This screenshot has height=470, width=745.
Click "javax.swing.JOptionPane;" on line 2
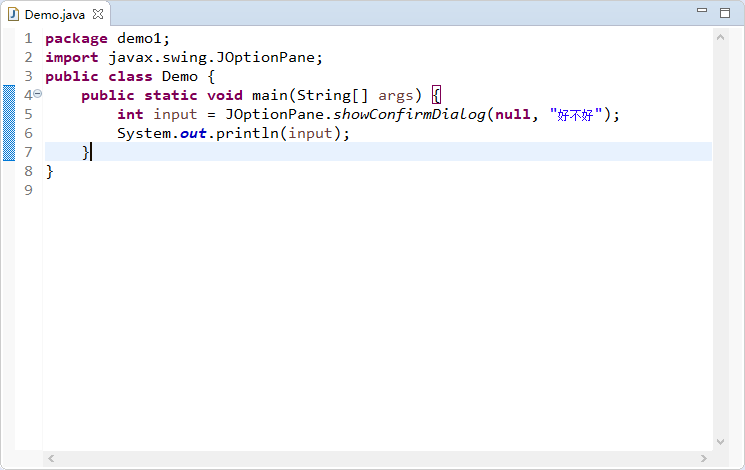coord(216,58)
